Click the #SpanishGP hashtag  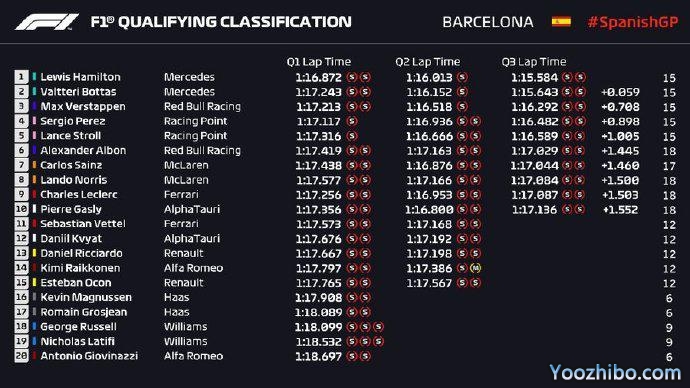coord(633,22)
